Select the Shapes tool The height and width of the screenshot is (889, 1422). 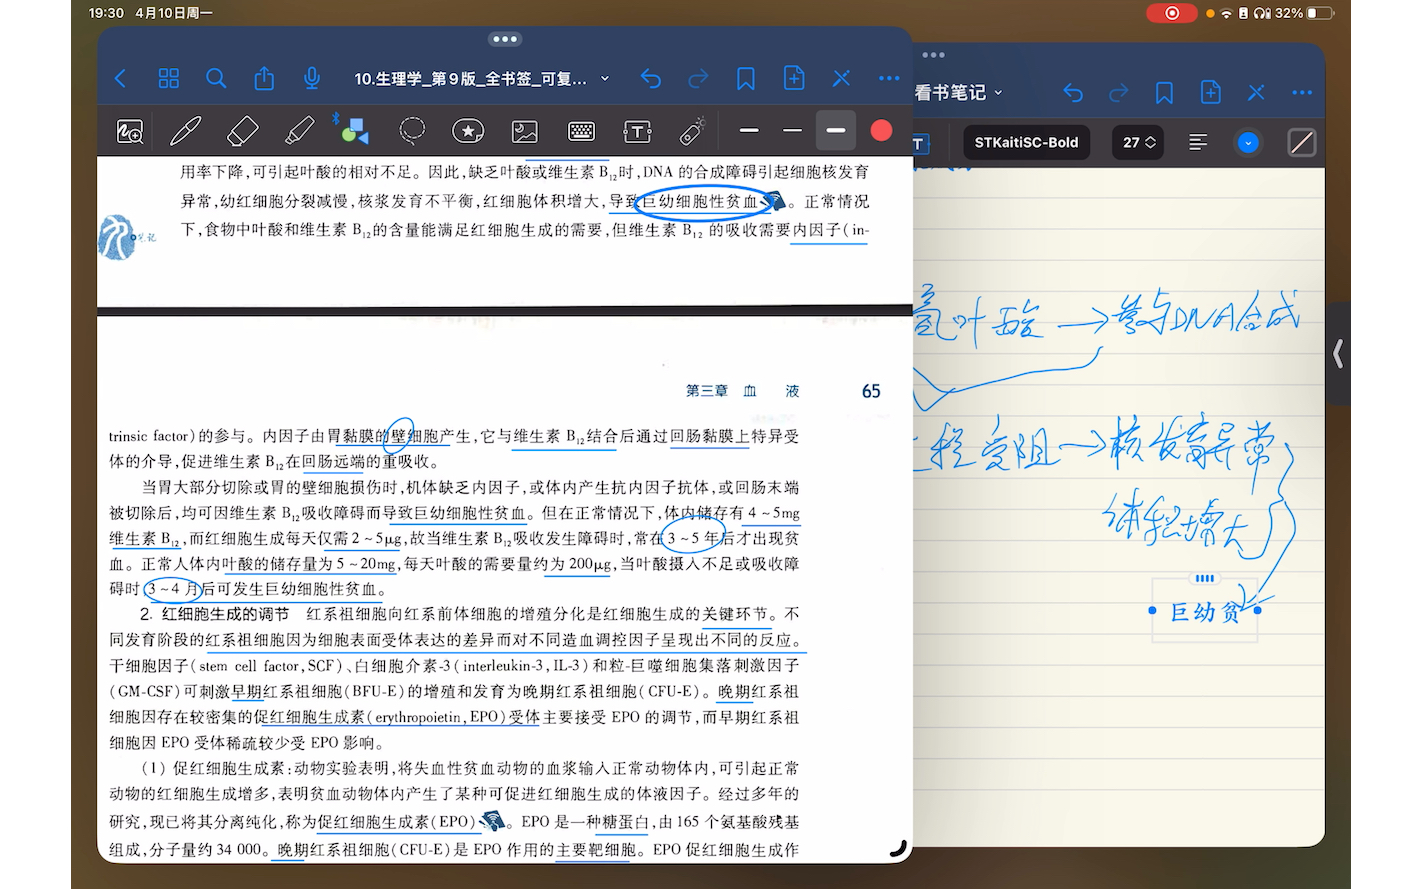(x=355, y=131)
